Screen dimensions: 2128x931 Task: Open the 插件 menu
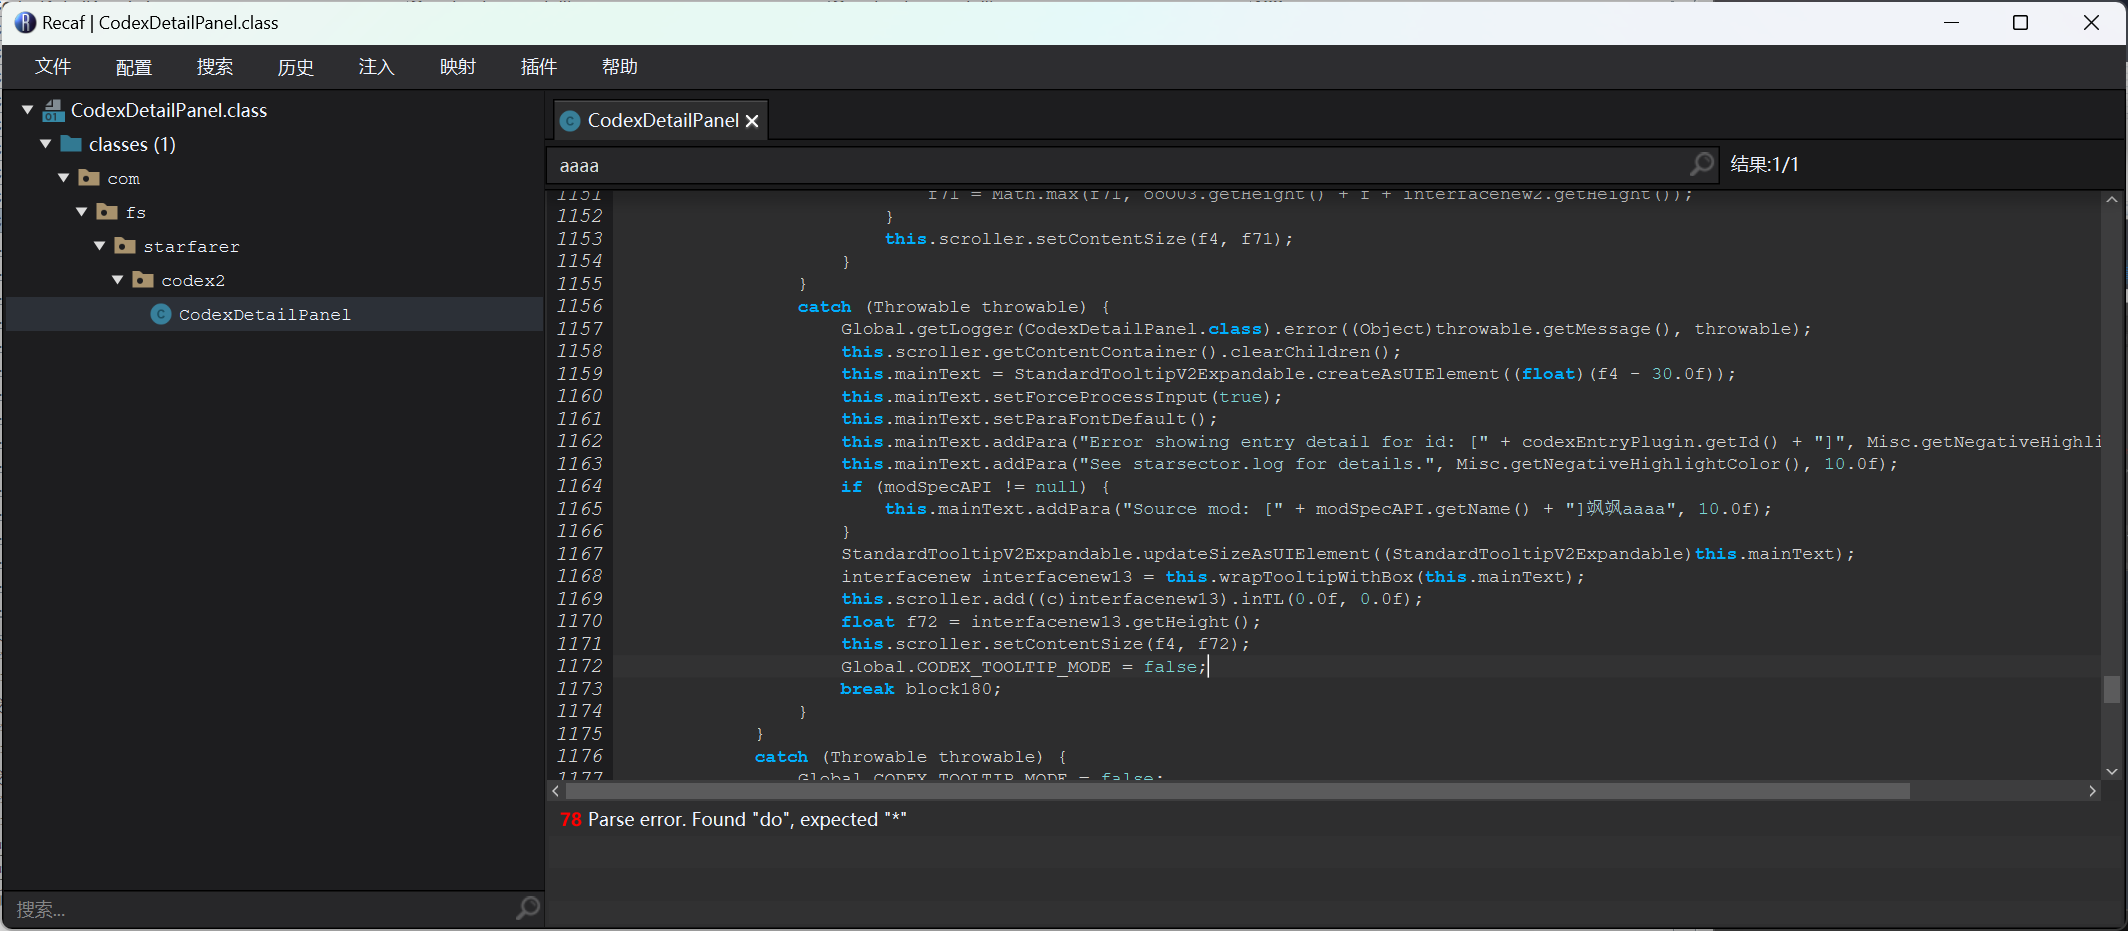(538, 67)
